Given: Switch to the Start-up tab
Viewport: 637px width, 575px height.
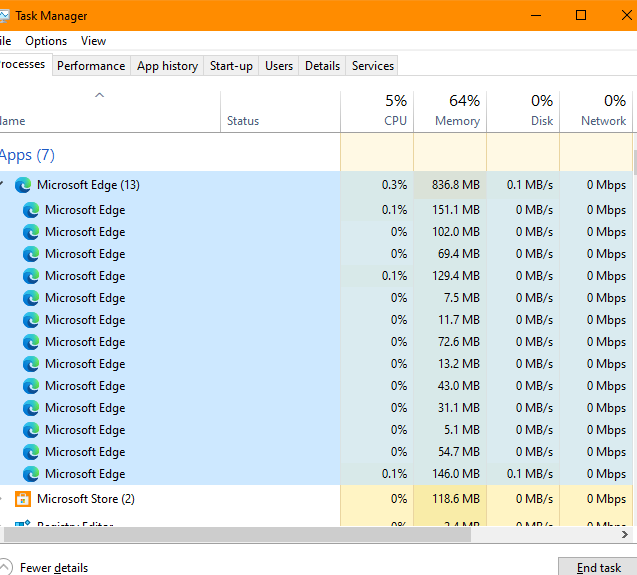Looking at the screenshot, I should click(x=231, y=66).
